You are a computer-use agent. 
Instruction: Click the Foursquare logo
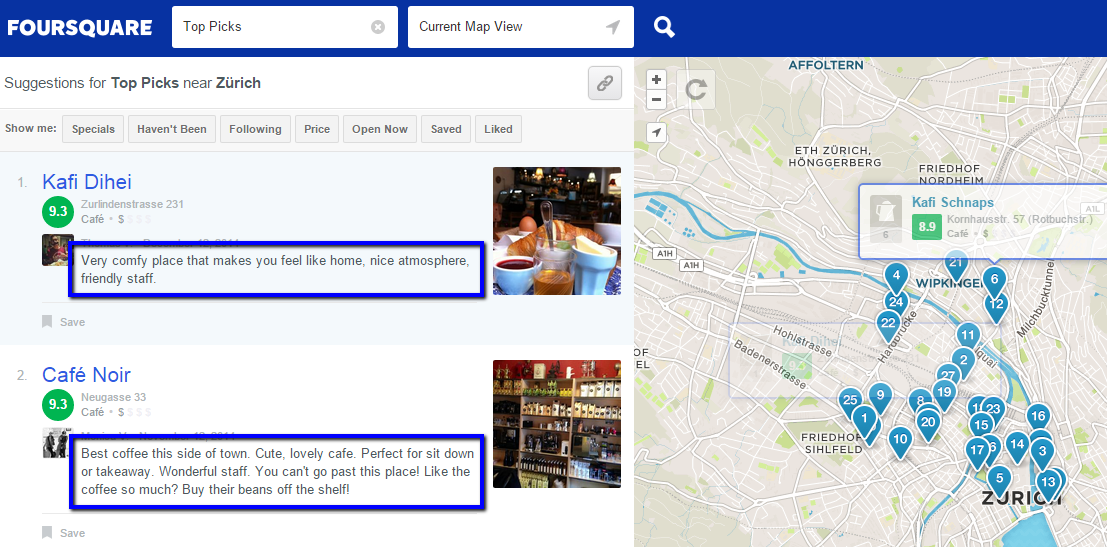pyautogui.click(x=80, y=28)
